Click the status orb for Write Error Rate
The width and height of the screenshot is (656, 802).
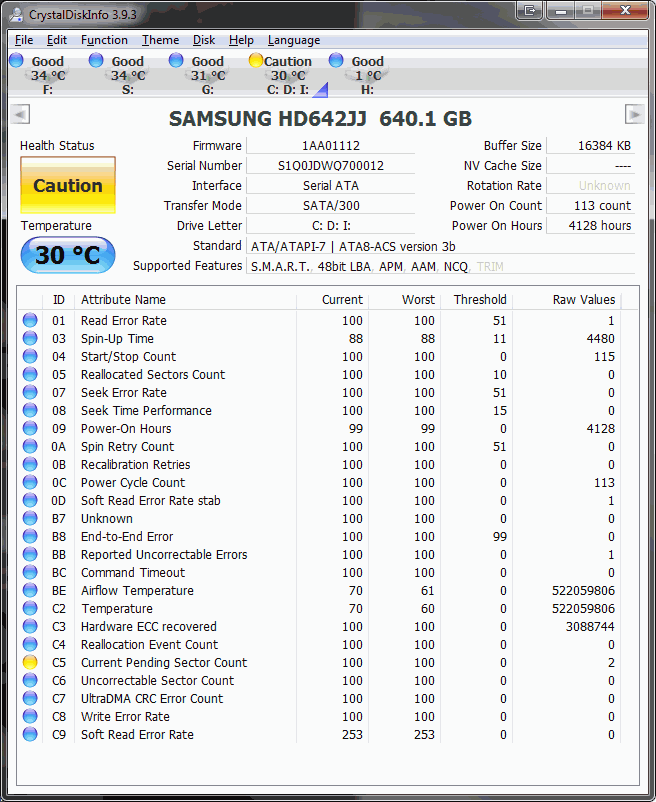click(x=30, y=716)
